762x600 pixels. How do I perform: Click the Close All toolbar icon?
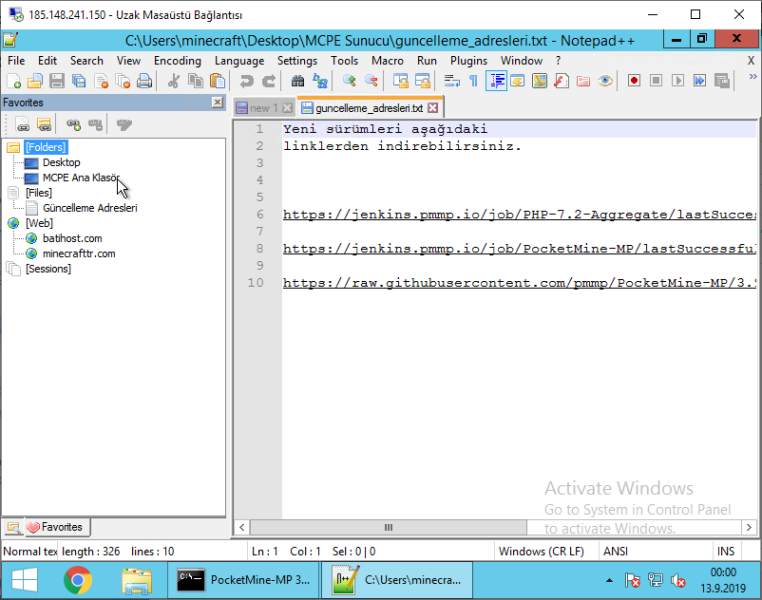coord(122,81)
